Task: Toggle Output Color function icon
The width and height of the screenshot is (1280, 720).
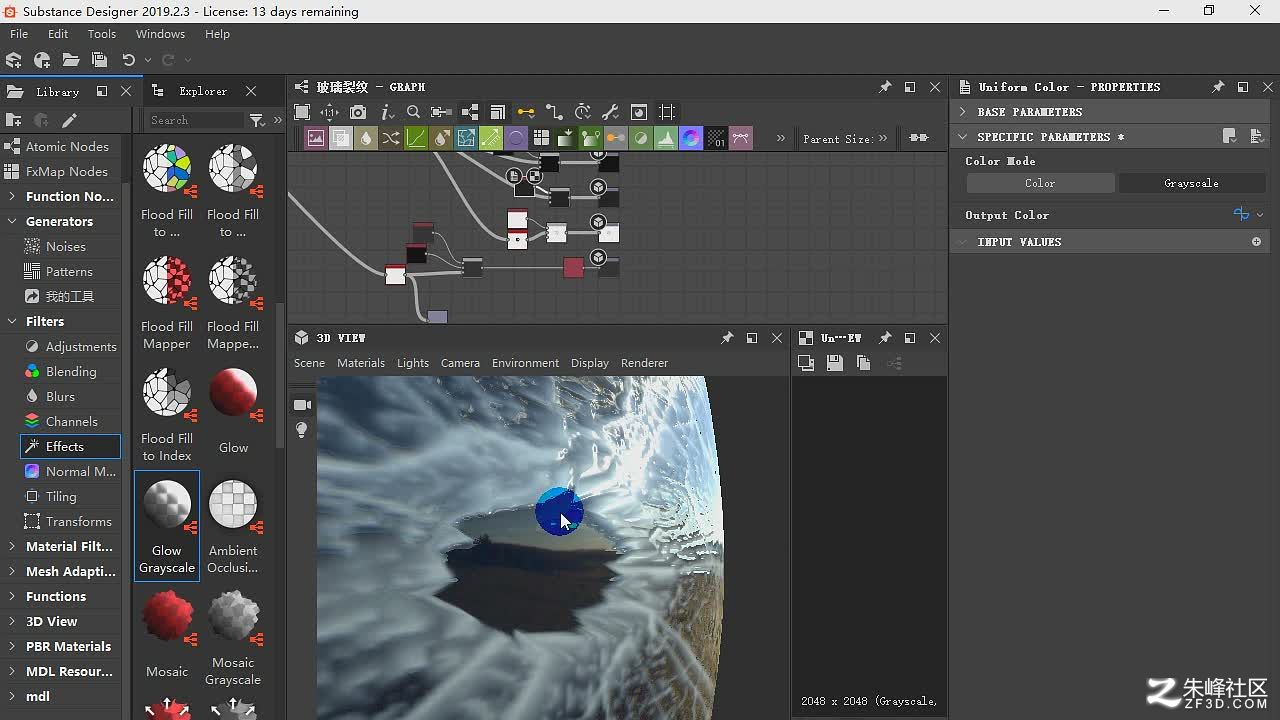Action: tap(1242, 214)
